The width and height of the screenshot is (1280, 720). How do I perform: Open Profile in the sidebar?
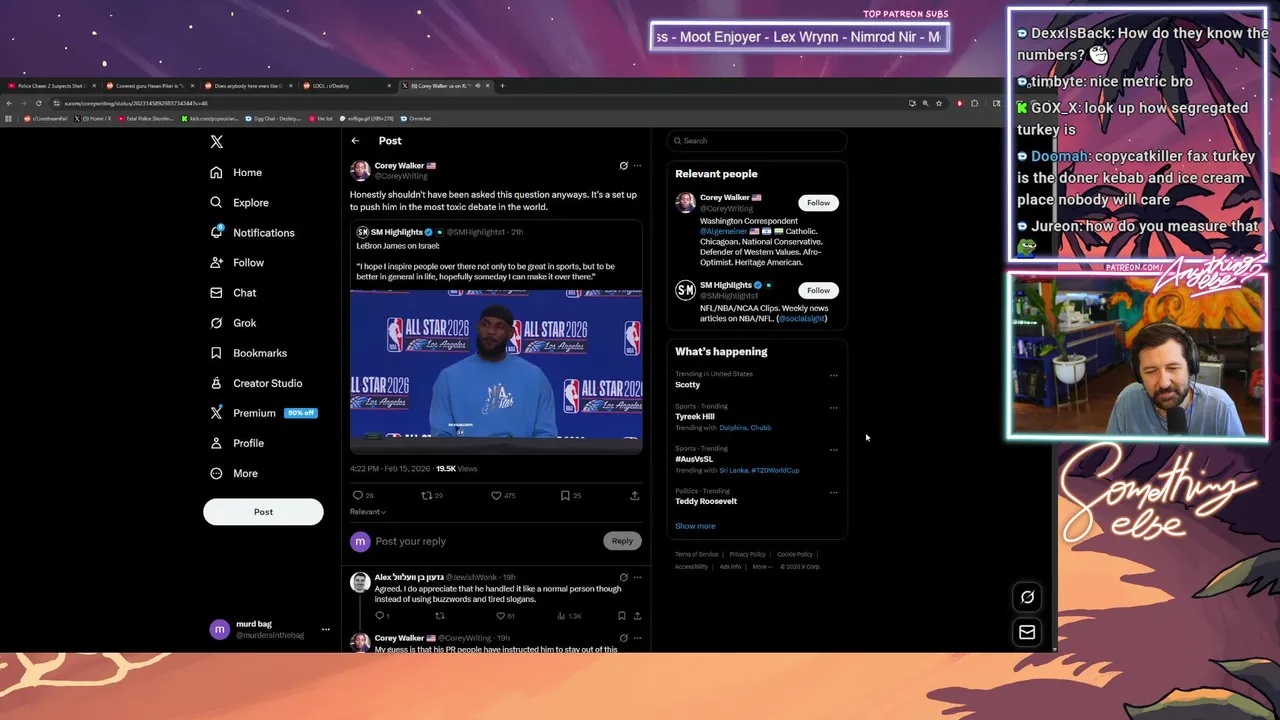click(238, 442)
